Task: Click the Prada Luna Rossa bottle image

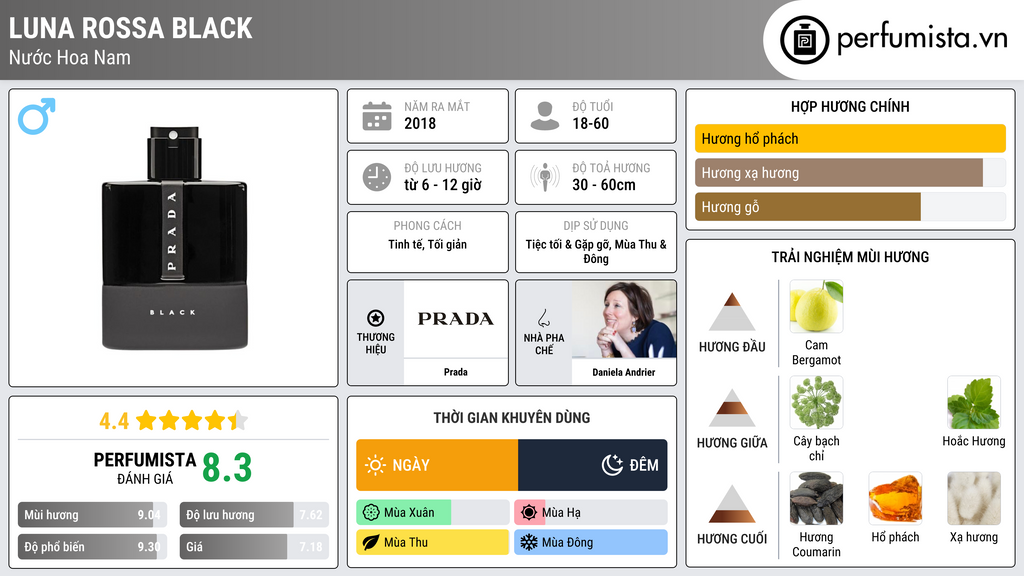Action: coord(174,238)
